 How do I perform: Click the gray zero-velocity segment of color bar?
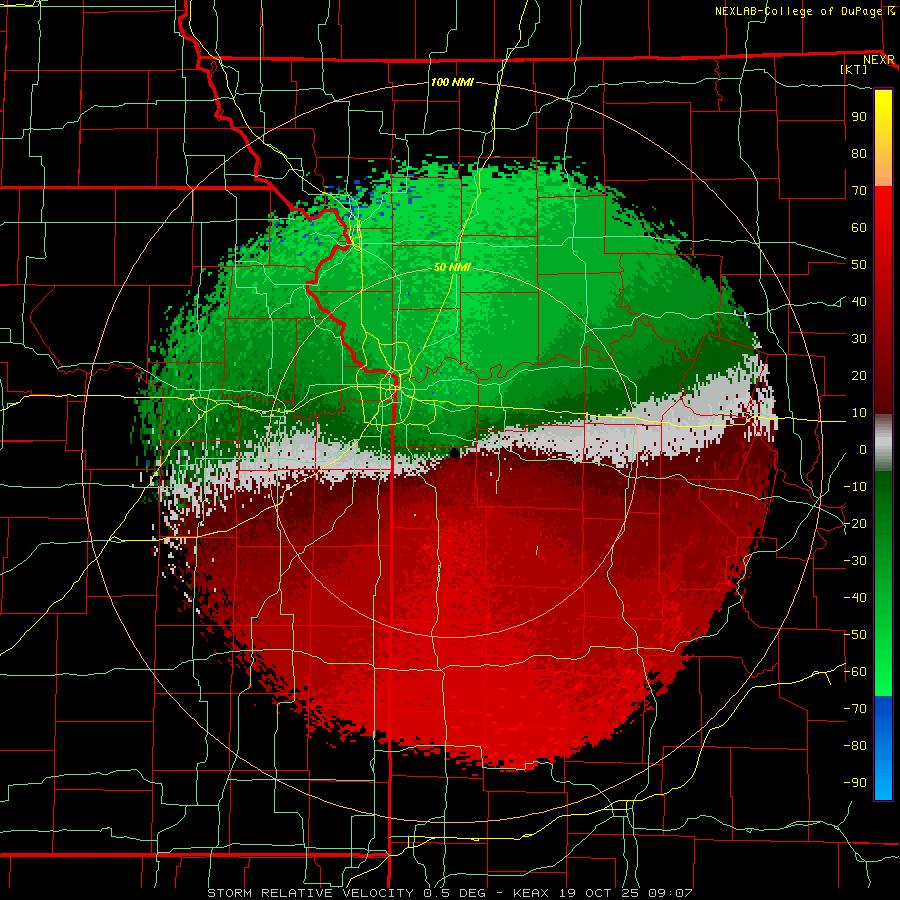[883, 443]
